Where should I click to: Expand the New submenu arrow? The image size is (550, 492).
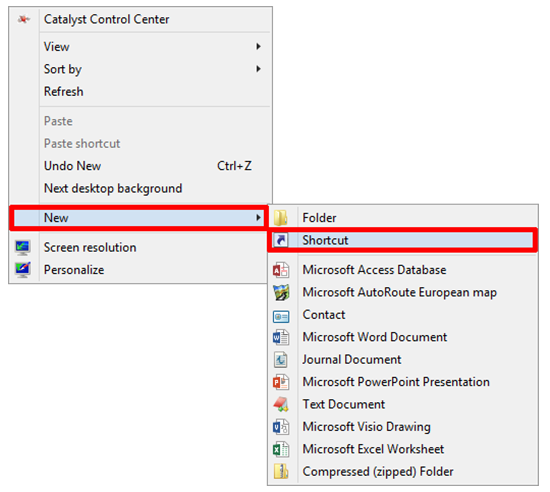pyautogui.click(x=259, y=218)
